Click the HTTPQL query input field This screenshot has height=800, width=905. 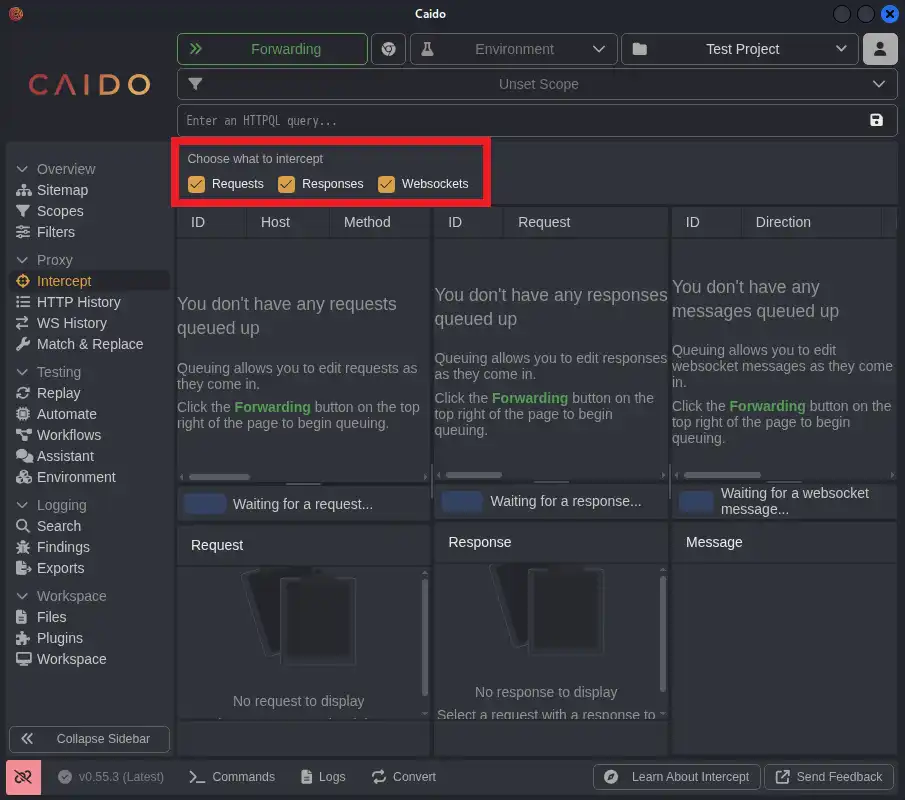pyautogui.click(x=520, y=121)
